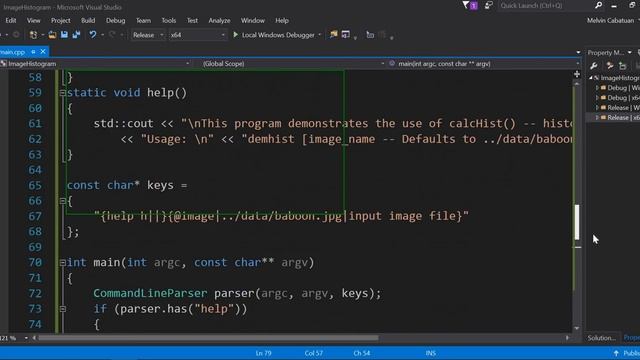
Task: Open the Undo history dropdown arrow
Action: [102, 35]
